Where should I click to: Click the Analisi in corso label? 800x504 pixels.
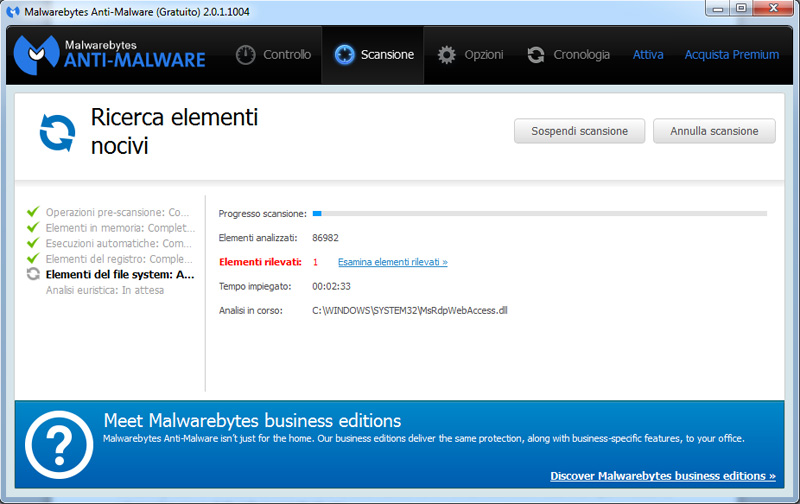point(251,310)
